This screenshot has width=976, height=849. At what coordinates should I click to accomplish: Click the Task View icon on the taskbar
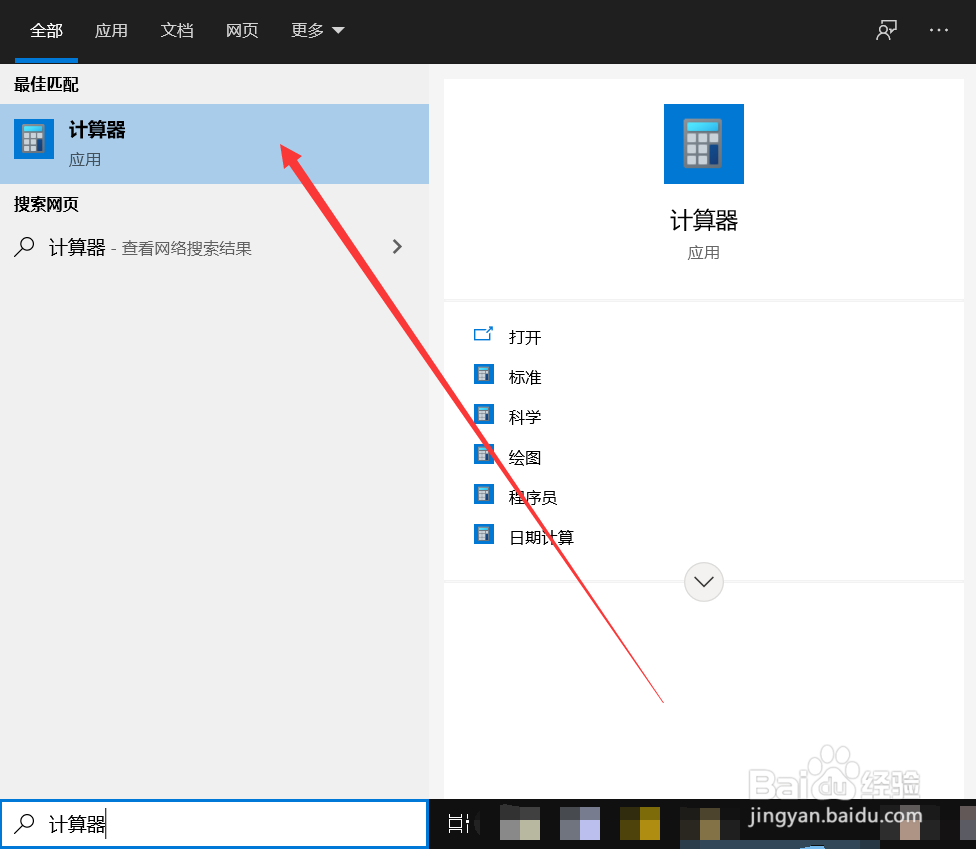[458, 823]
